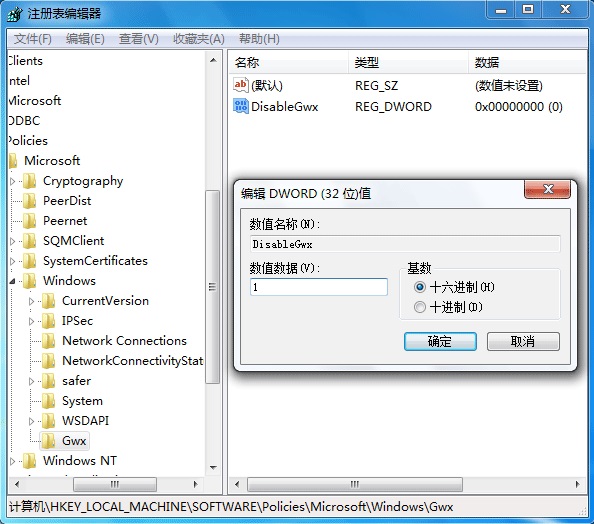Open the 文件(F) menu
The width and height of the screenshot is (594, 524).
point(33,39)
